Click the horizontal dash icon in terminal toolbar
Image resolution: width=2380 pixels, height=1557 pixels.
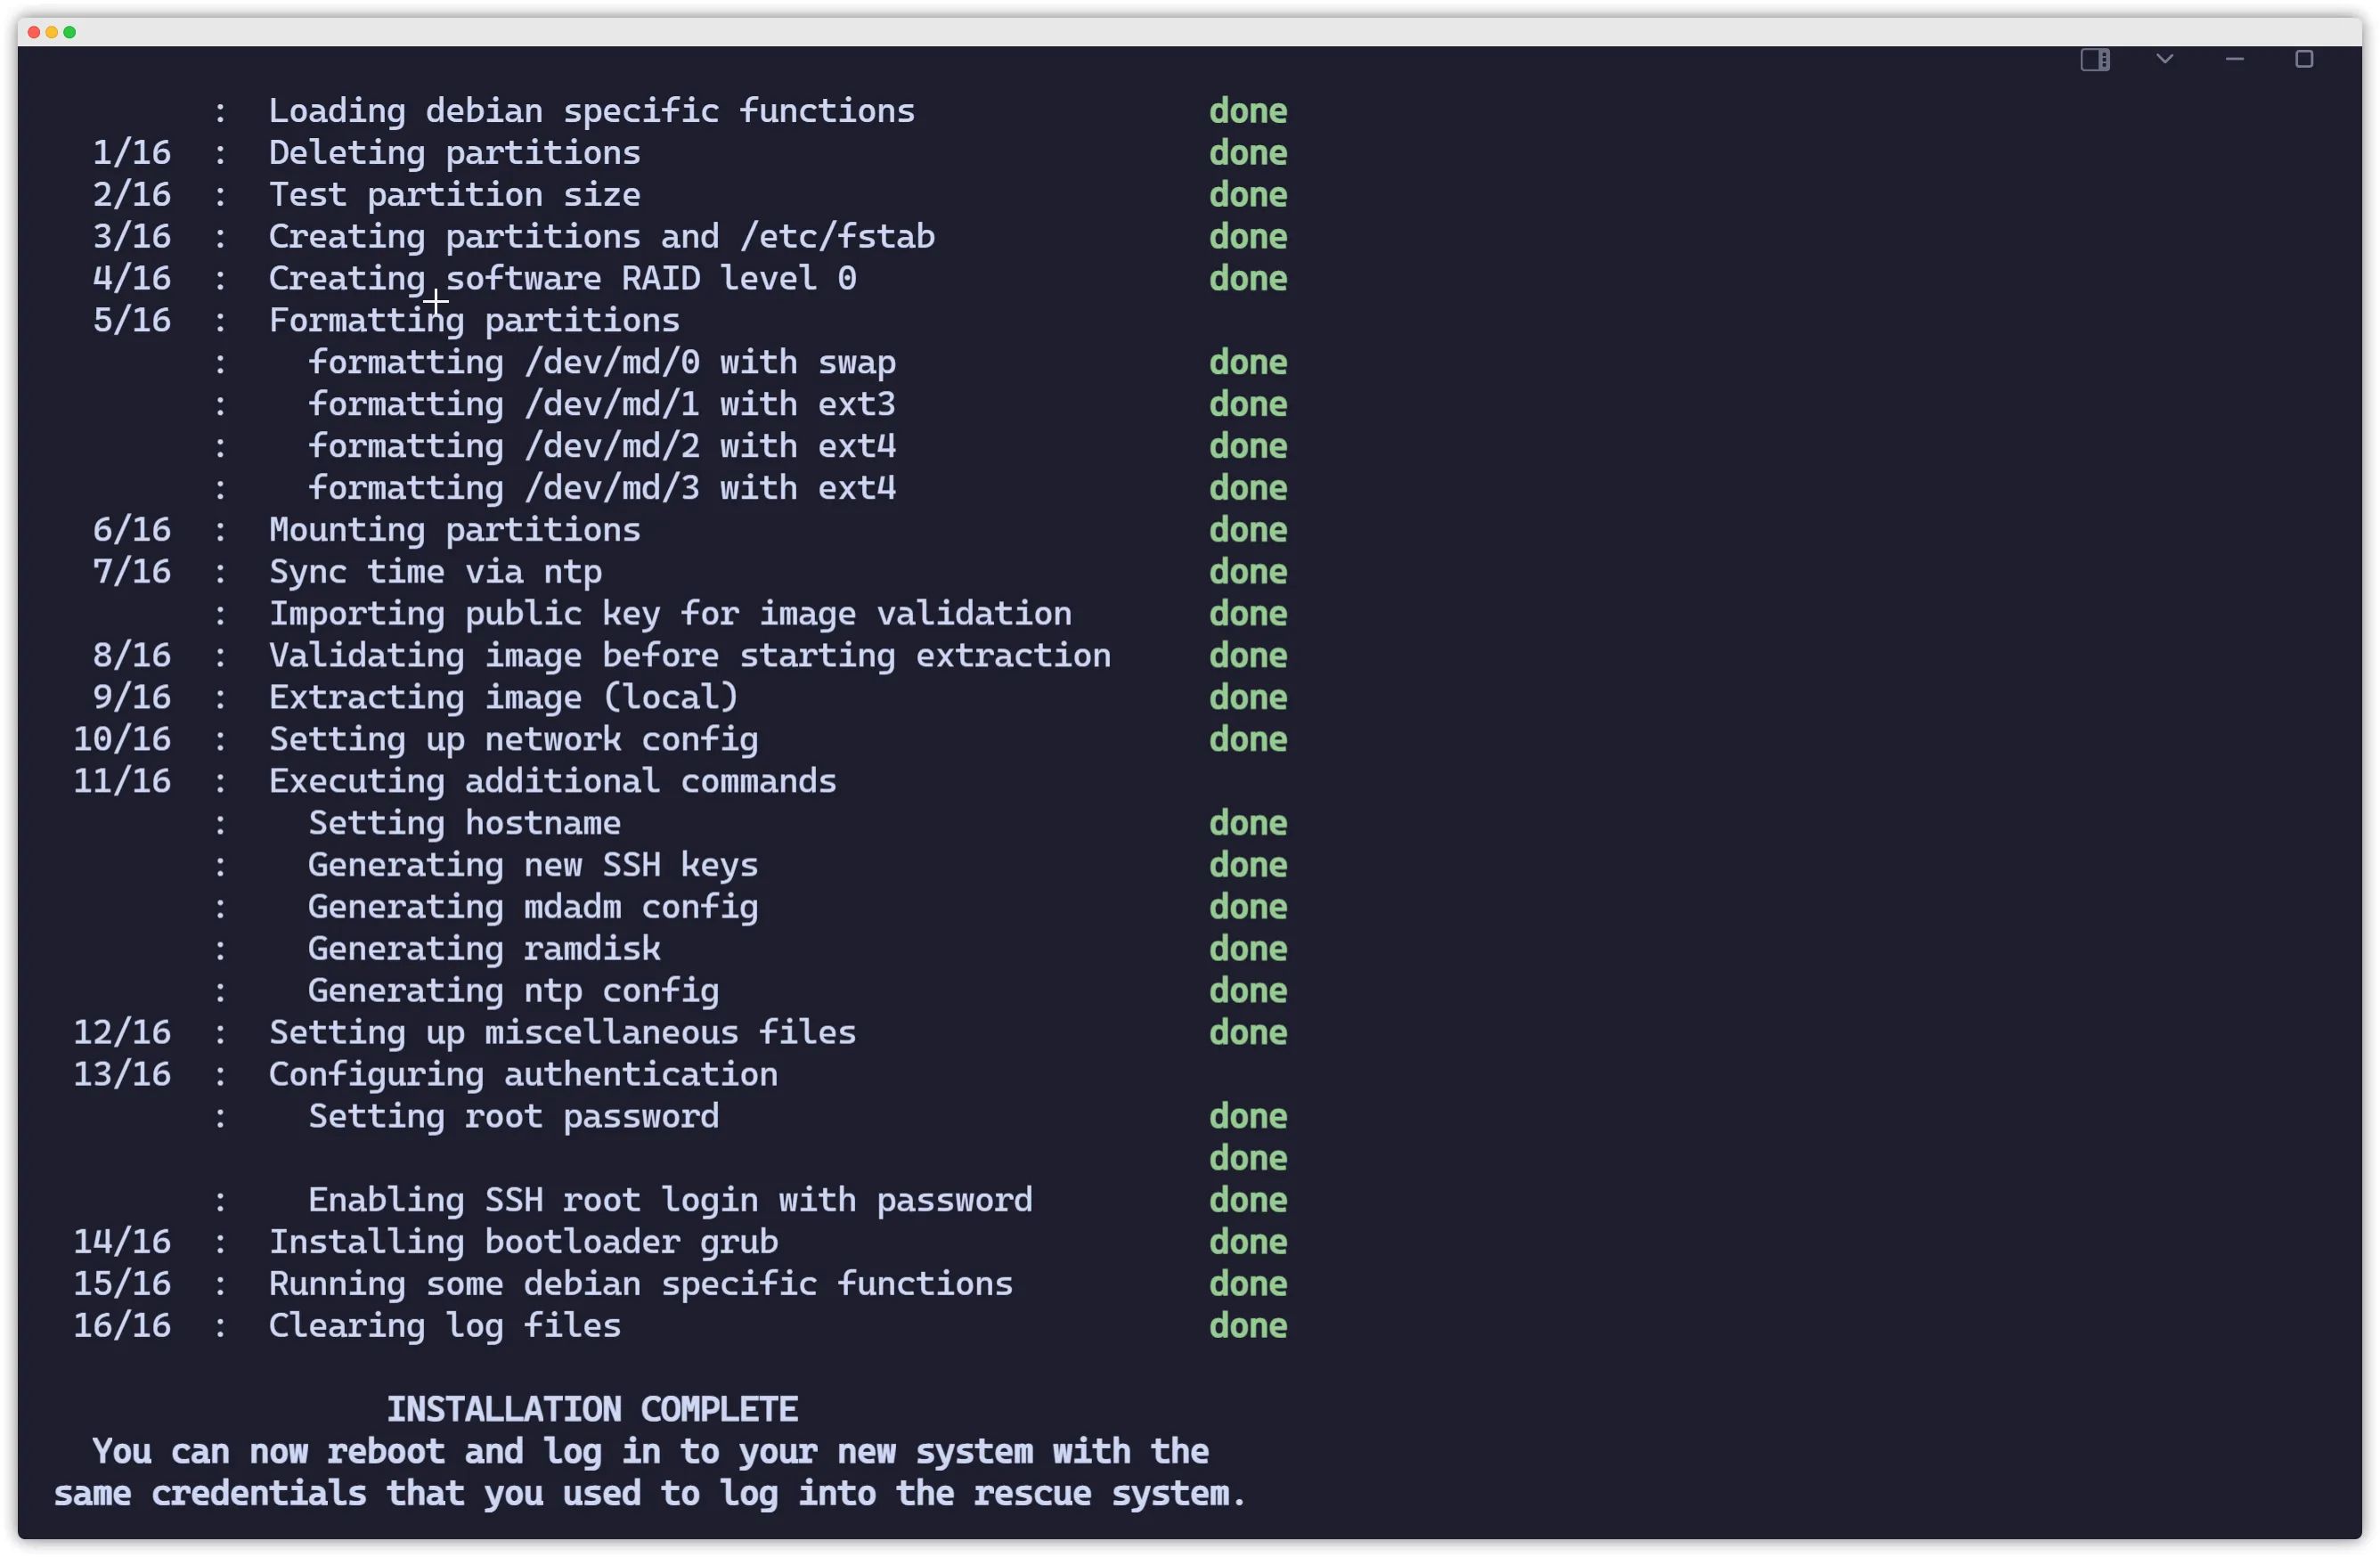coord(2234,59)
